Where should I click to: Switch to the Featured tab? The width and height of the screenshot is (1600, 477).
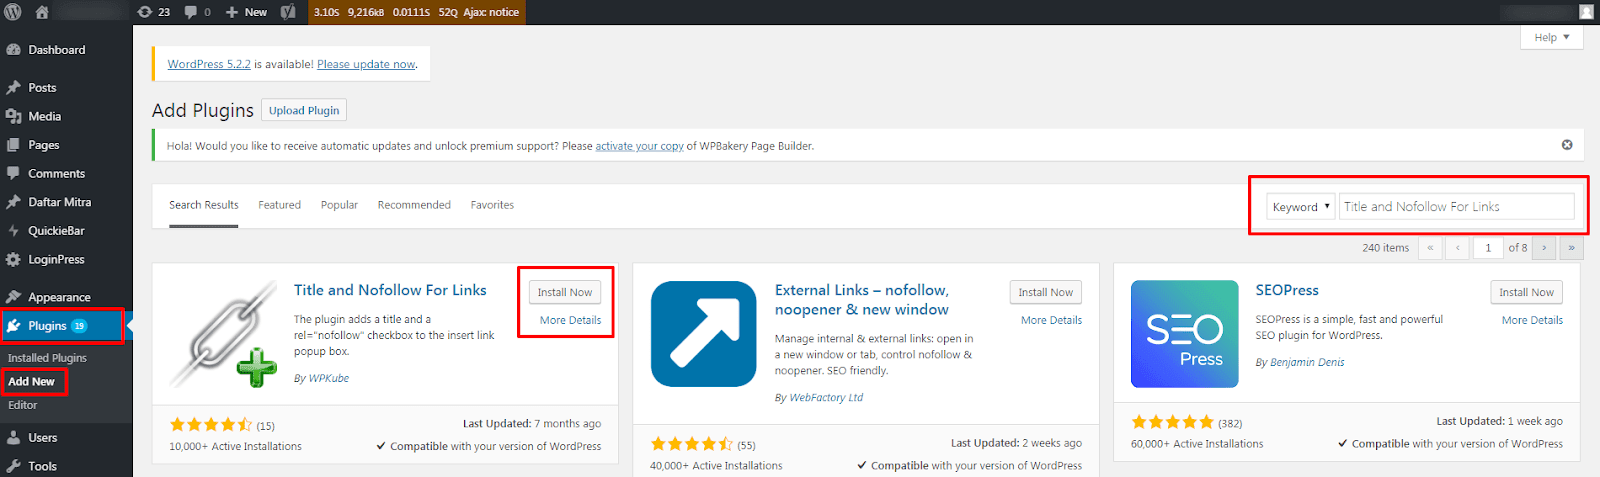click(279, 205)
